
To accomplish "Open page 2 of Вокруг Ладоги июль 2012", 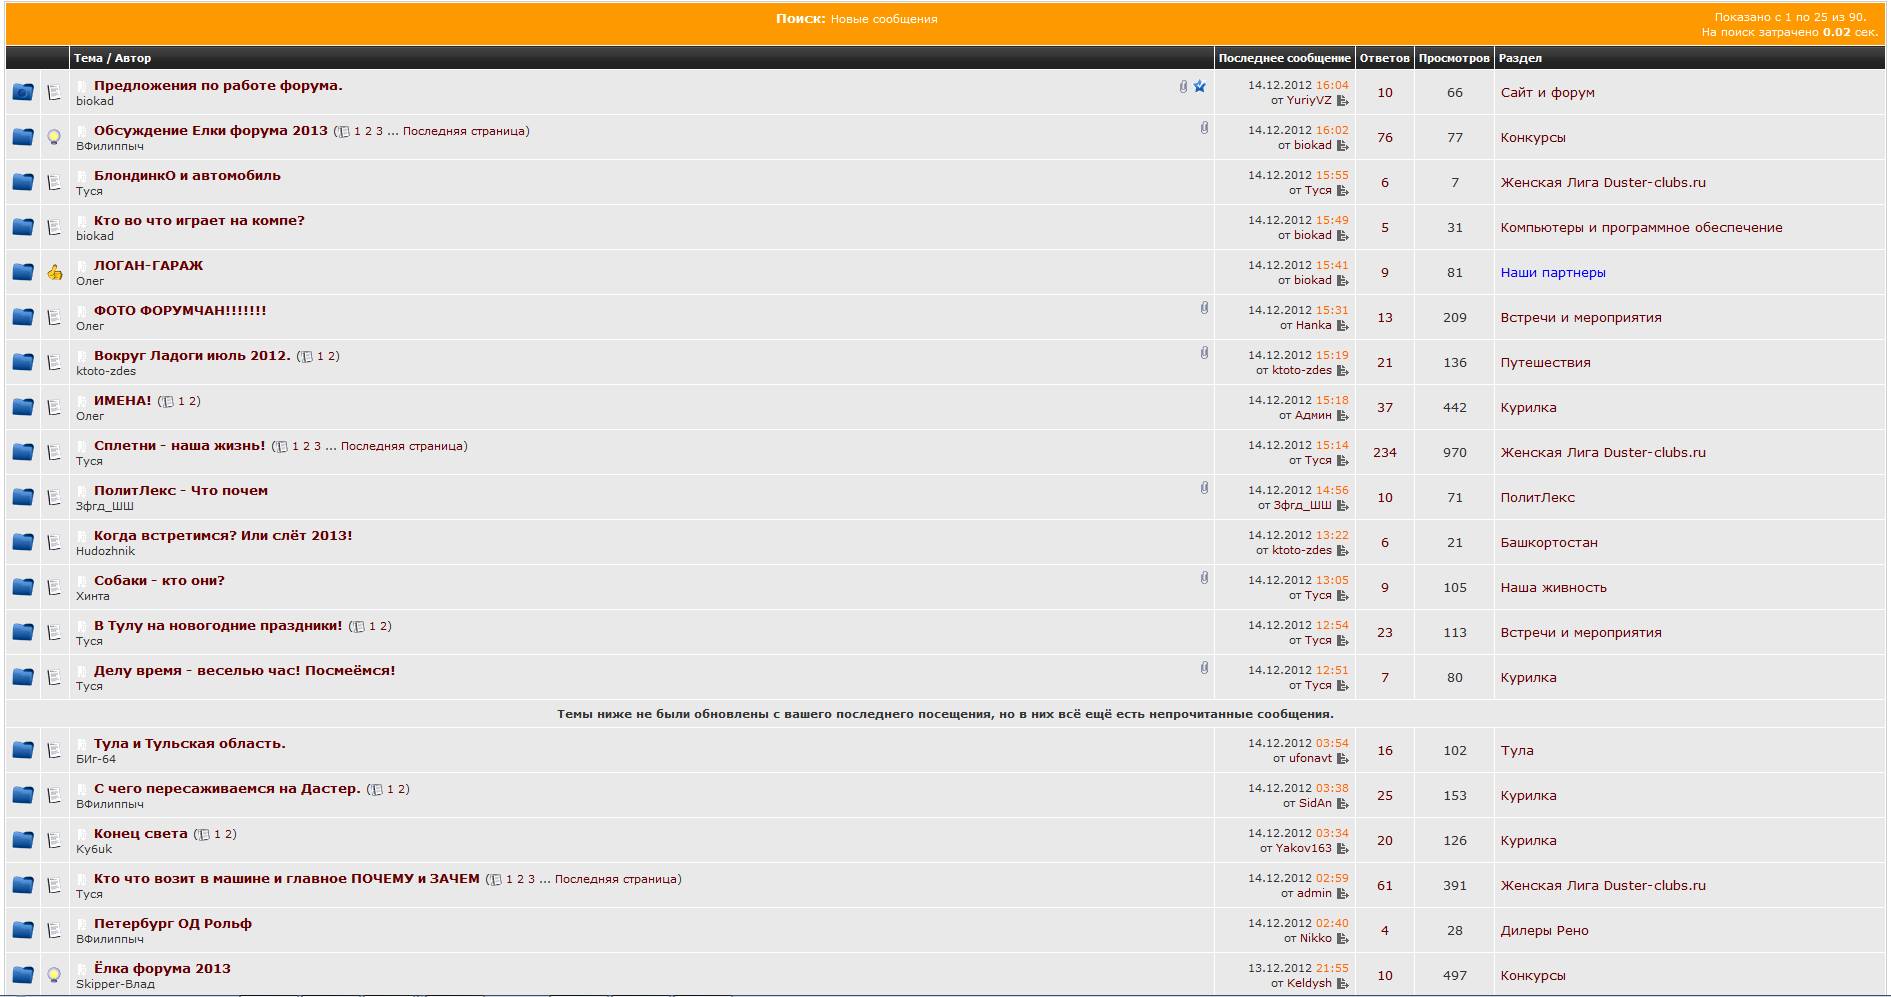I will [333, 356].
